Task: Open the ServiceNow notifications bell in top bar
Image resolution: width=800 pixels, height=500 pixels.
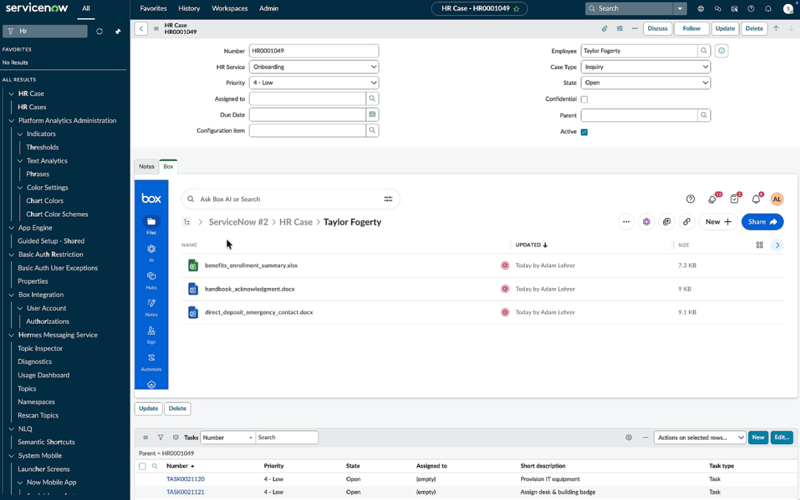Action: (768, 9)
